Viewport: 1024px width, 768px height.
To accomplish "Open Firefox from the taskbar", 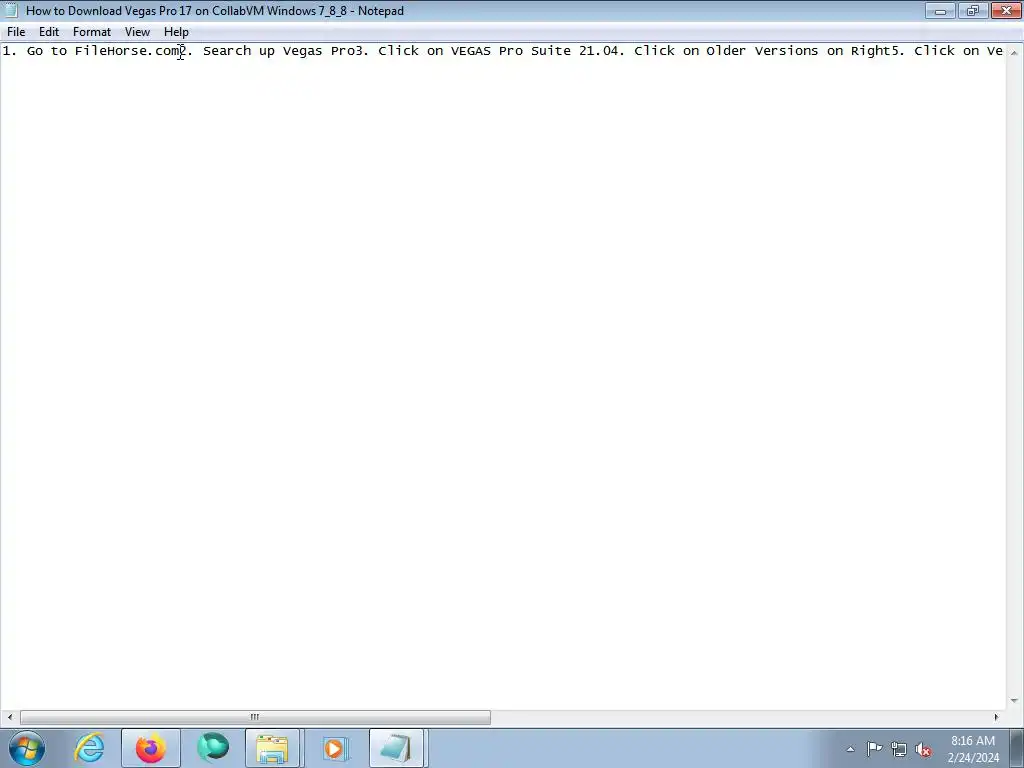I will tap(151, 748).
